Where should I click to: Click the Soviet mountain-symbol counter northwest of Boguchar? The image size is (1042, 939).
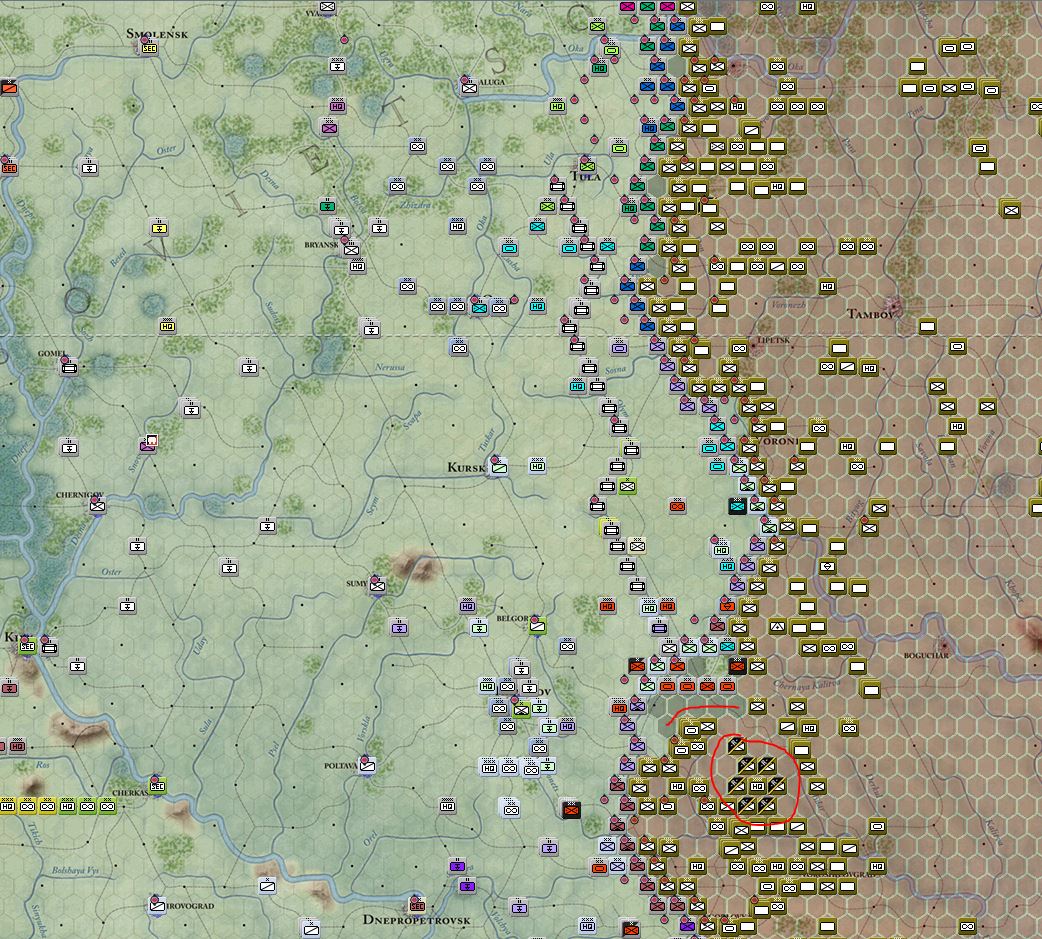pos(777,626)
